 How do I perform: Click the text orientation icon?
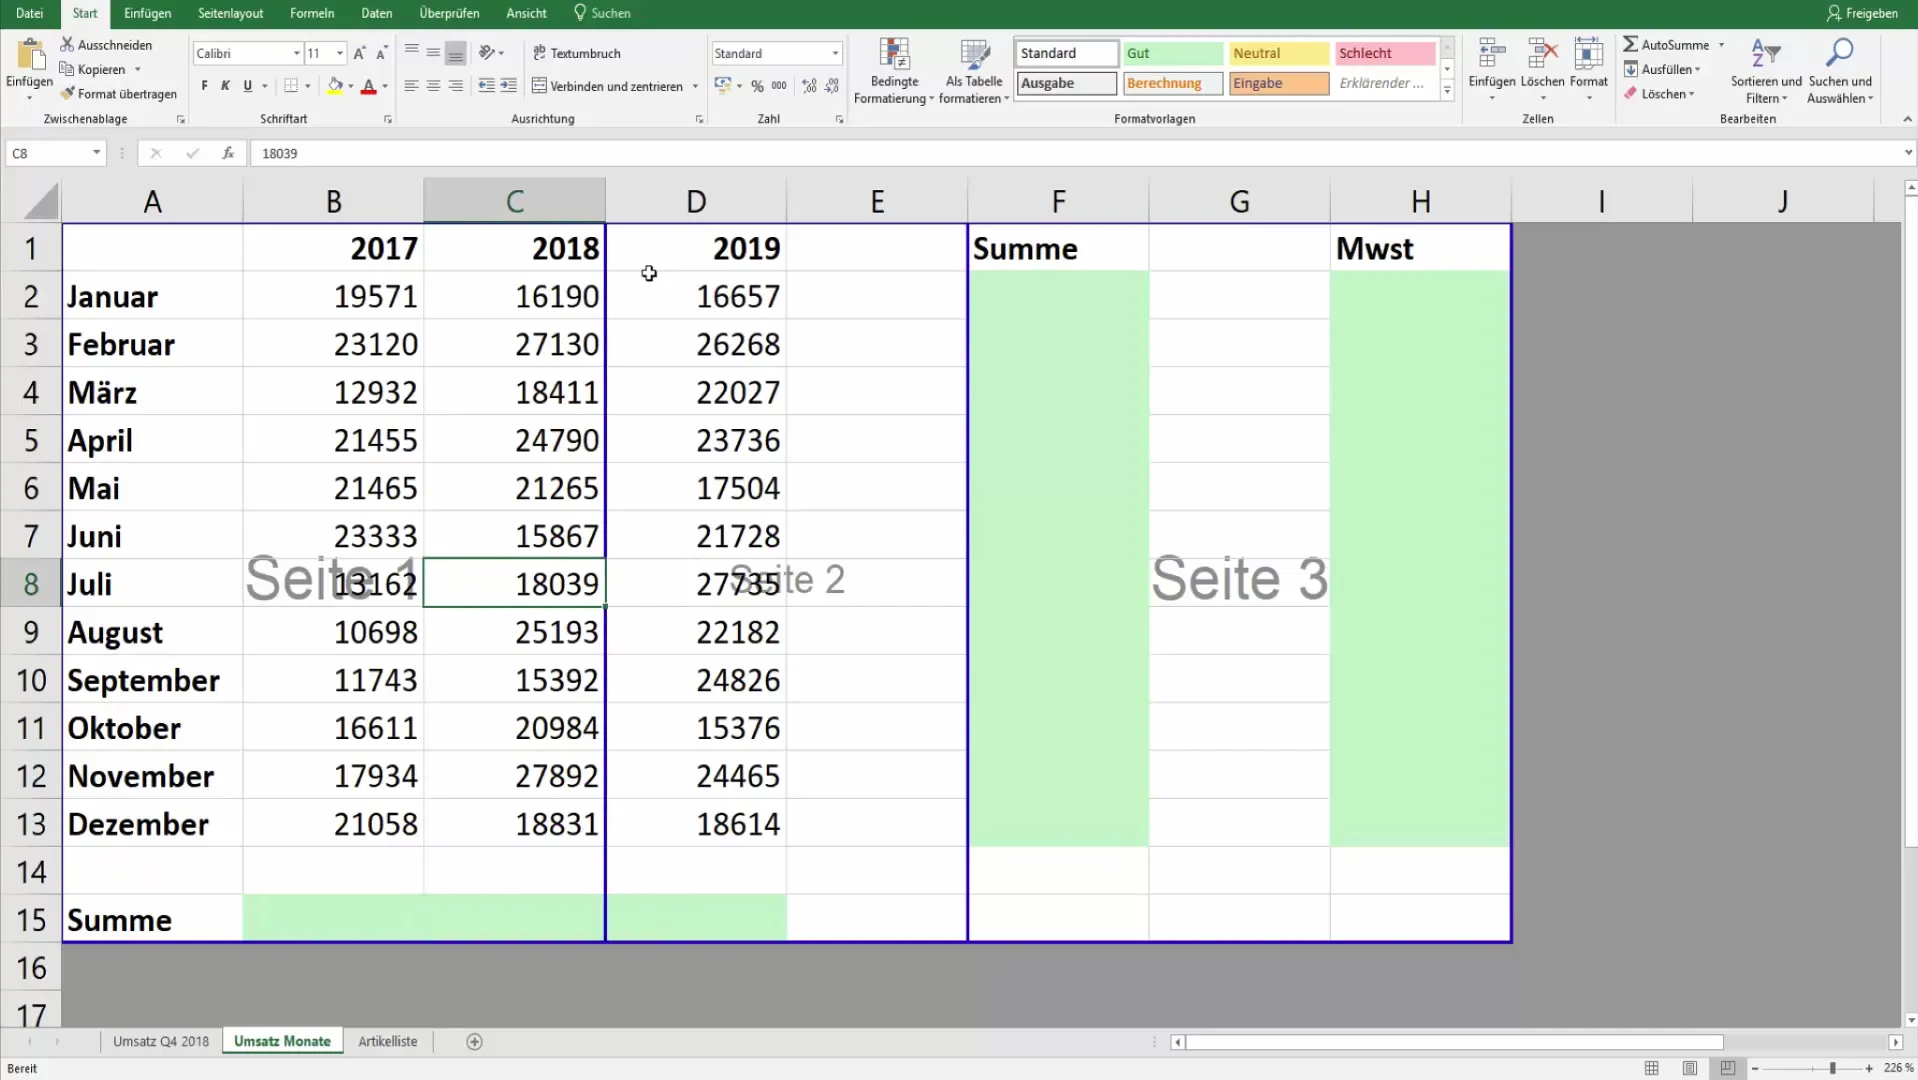tap(487, 52)
